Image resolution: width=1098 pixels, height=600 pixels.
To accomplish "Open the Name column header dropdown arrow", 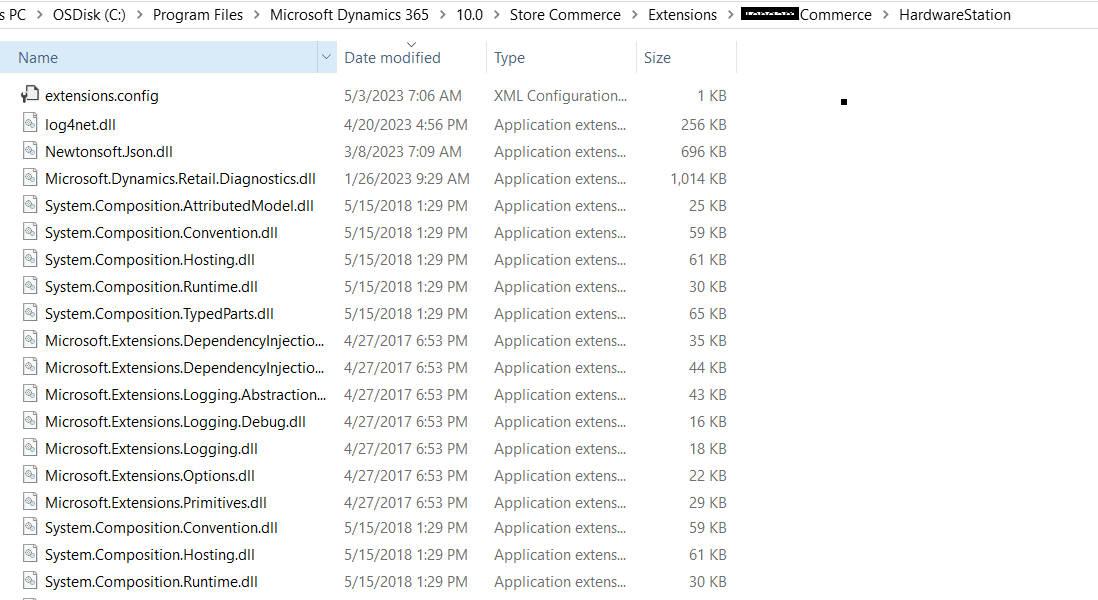I will [x=326, y=57].
